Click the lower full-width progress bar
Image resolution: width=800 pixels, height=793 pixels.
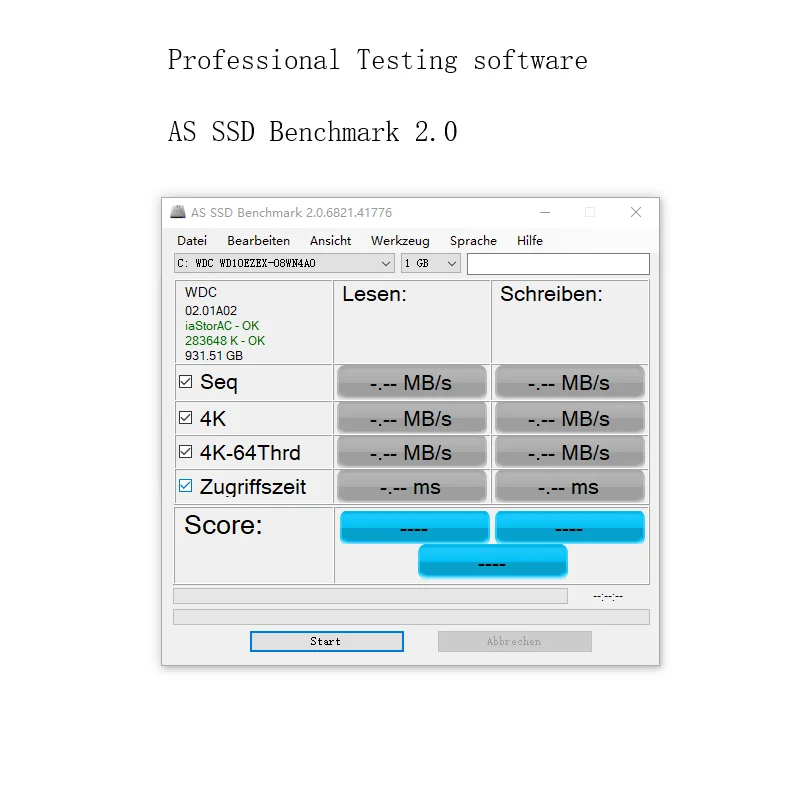[x=411, y=617]
